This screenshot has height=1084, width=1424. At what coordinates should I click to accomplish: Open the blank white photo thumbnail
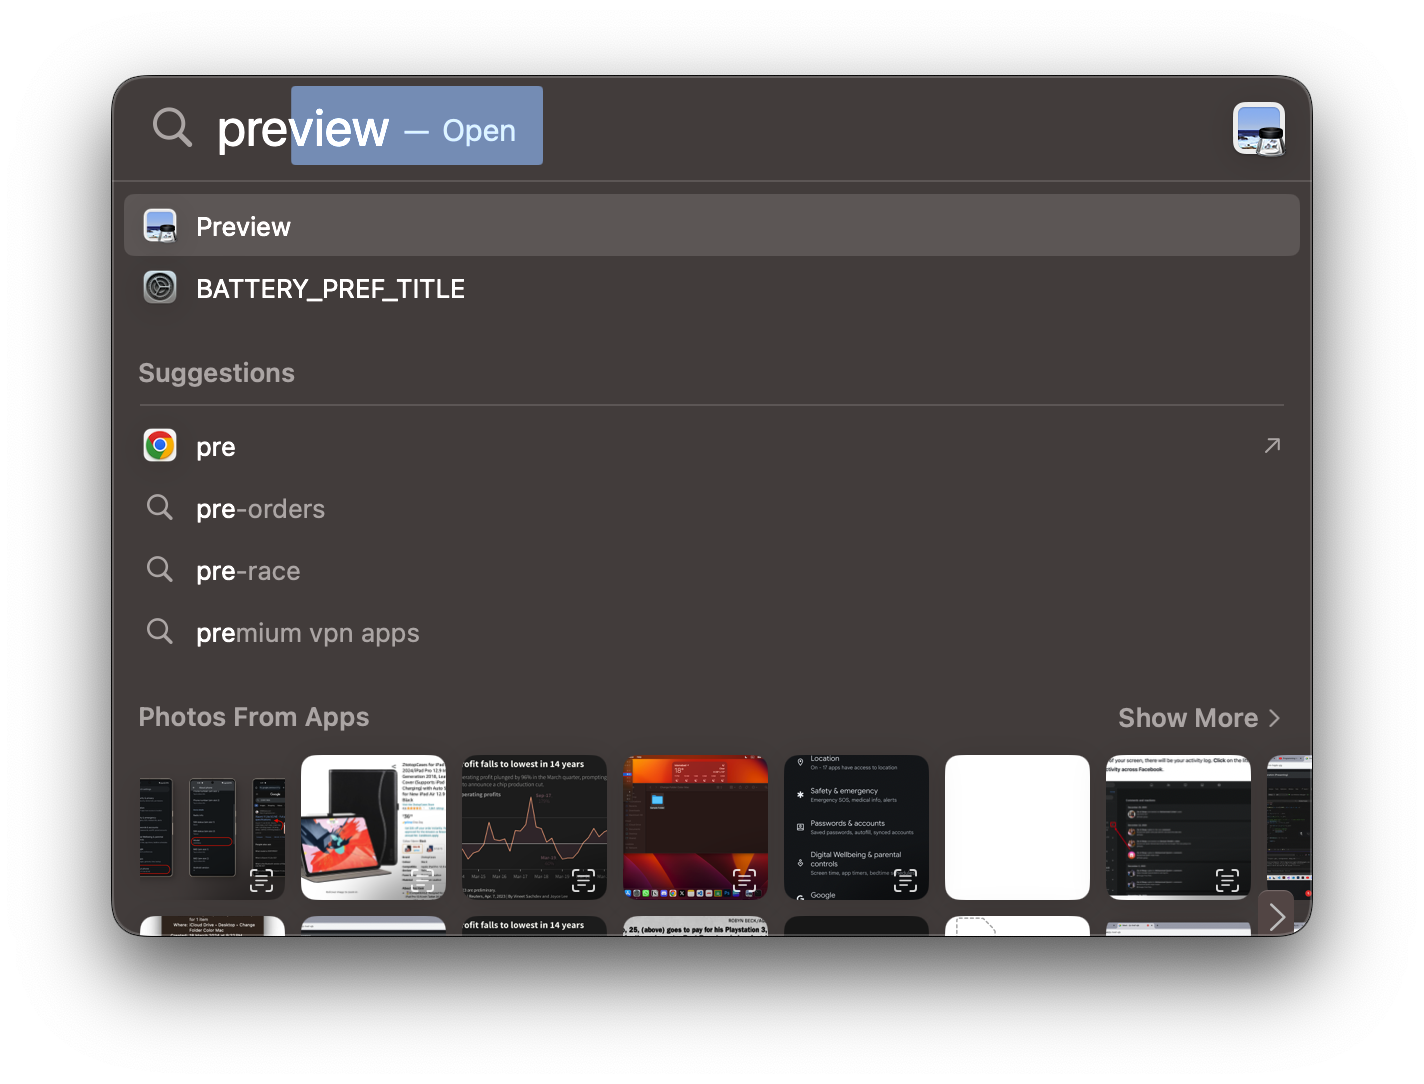click(1017, 827)
